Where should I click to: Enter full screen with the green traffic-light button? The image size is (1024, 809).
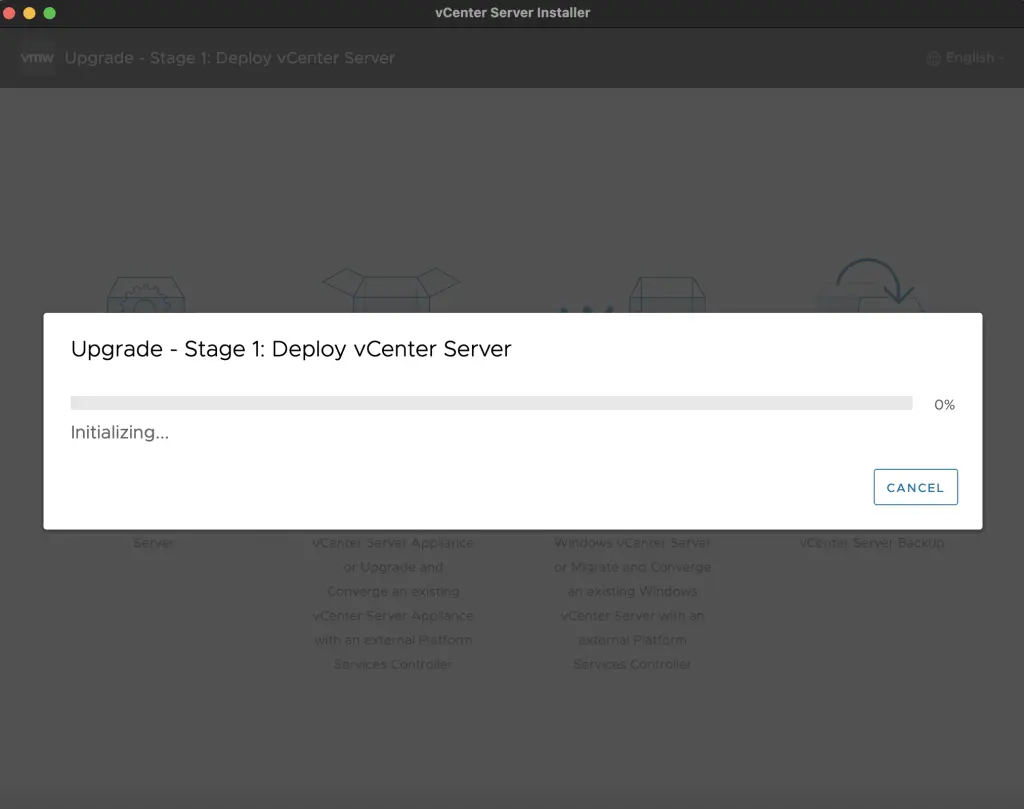pyautogui.click(x=46, y=12)
